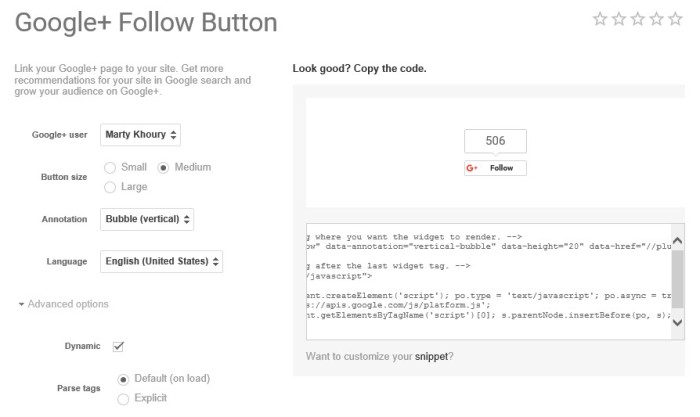Click the Google+ Follow button preview
Screen dimensions: 700x417
[495, 168]
